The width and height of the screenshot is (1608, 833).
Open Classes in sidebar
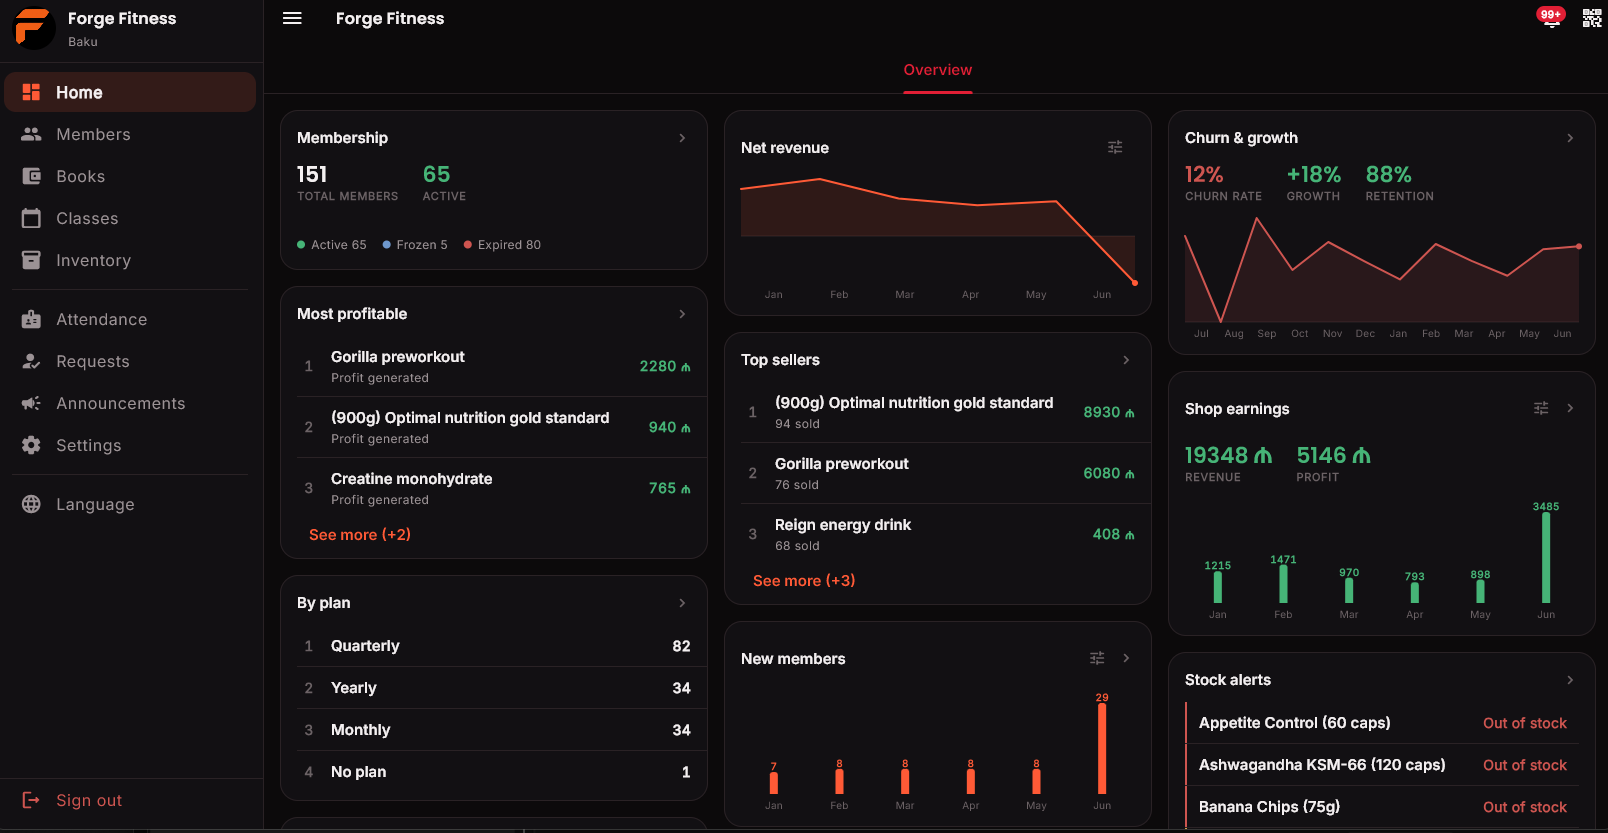coord(130,218)
